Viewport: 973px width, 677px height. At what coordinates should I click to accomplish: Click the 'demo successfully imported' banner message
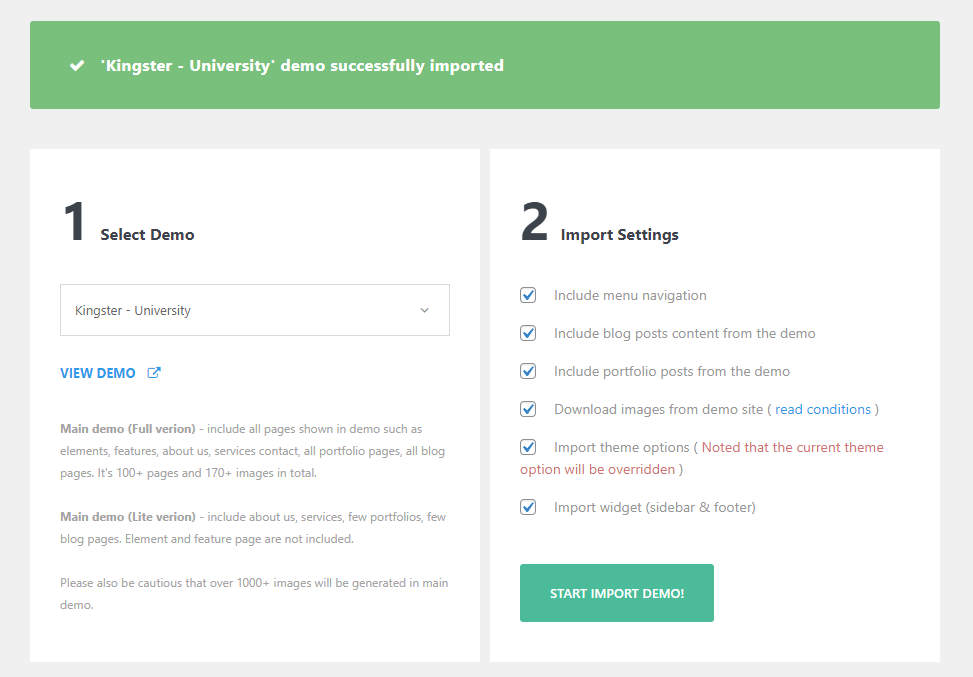[302, 65]
